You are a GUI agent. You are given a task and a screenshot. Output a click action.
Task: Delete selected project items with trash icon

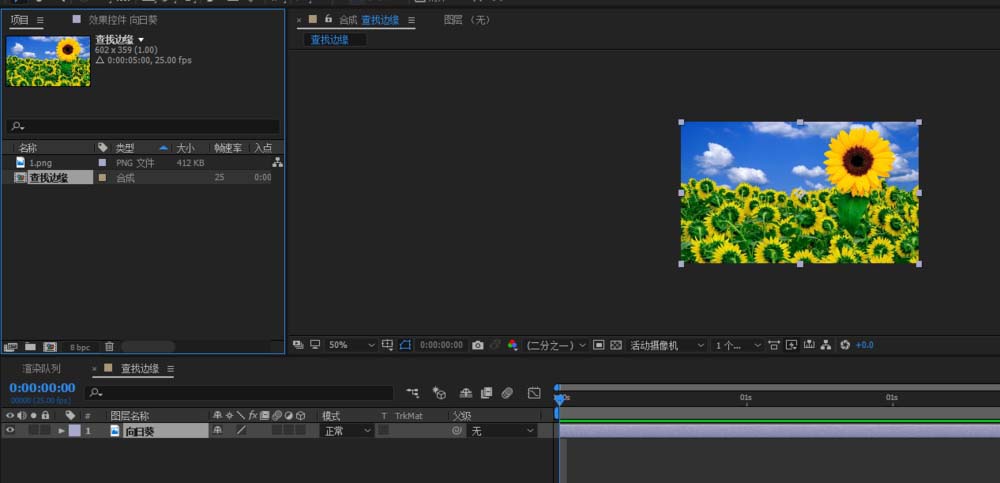coord(109,347)
